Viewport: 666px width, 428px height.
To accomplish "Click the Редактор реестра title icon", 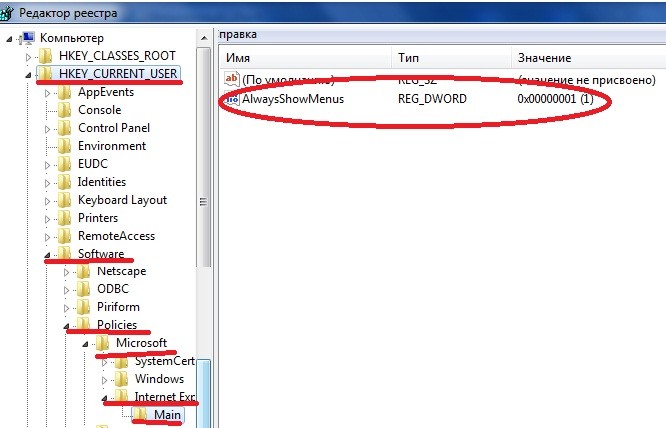I will 7,13.
